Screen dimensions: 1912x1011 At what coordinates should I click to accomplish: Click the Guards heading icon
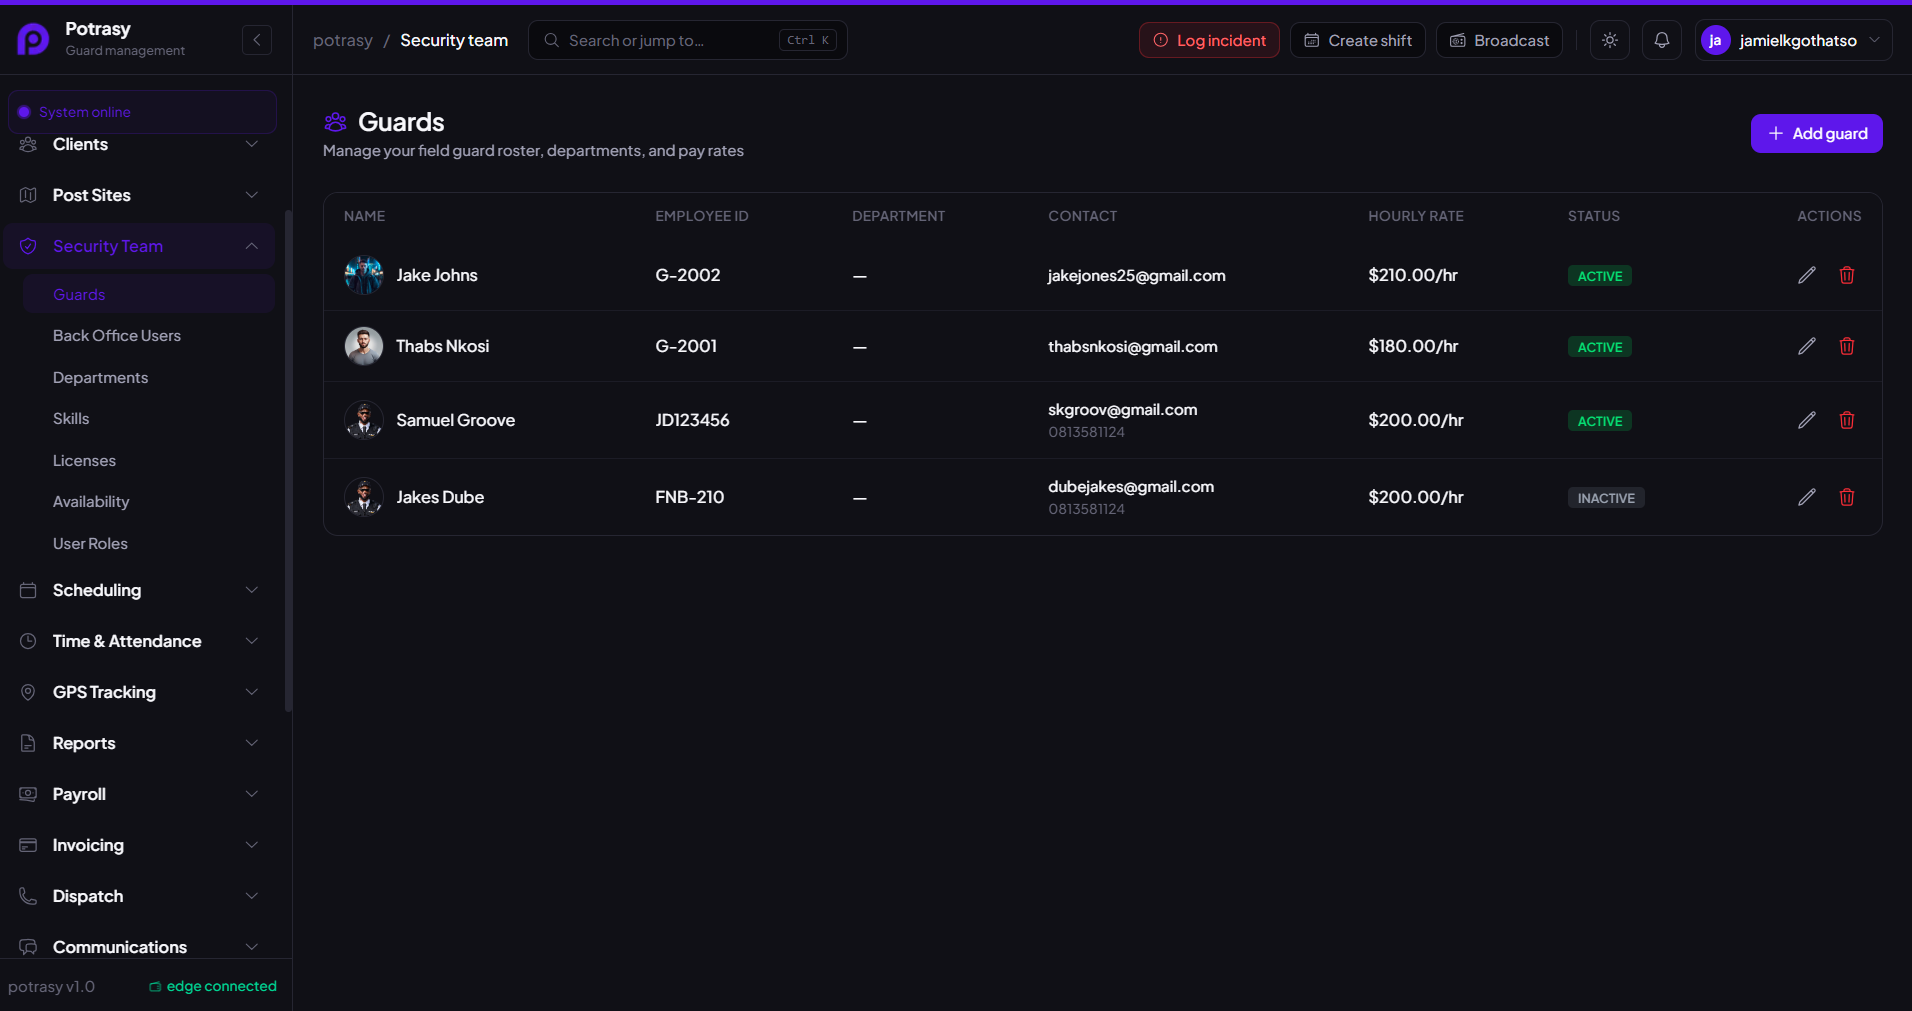click(x=336, y=122)
